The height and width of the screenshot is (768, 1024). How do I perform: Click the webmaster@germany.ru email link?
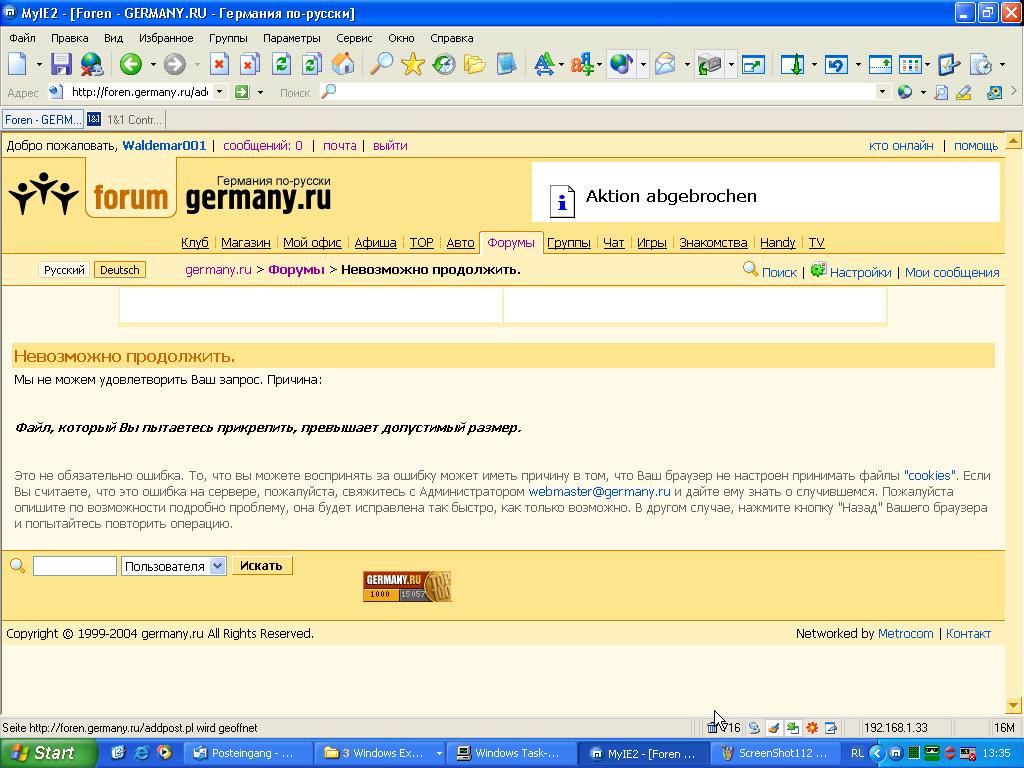(x=599, y=492)
